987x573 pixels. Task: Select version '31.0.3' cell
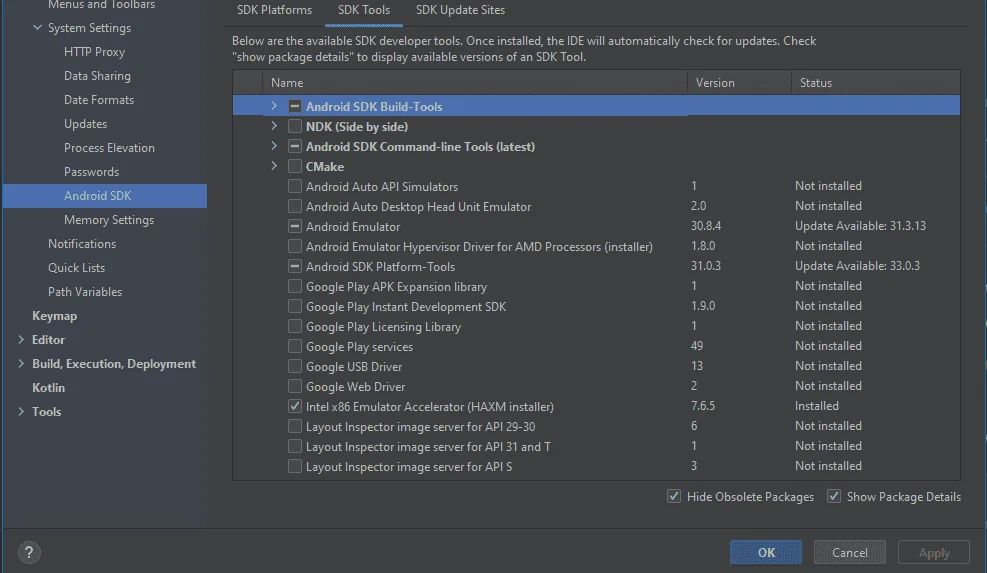pos(706,266)
